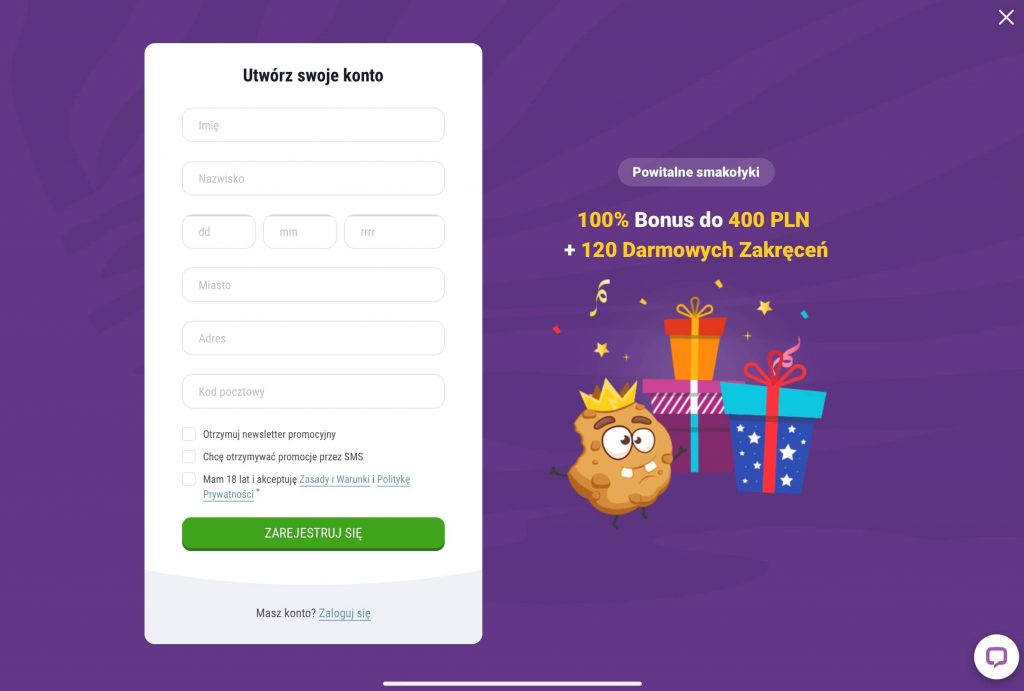Check the 18 years age confirmation box
Image resolution: width=1024 pixels, height=691 pixels.
189,479
